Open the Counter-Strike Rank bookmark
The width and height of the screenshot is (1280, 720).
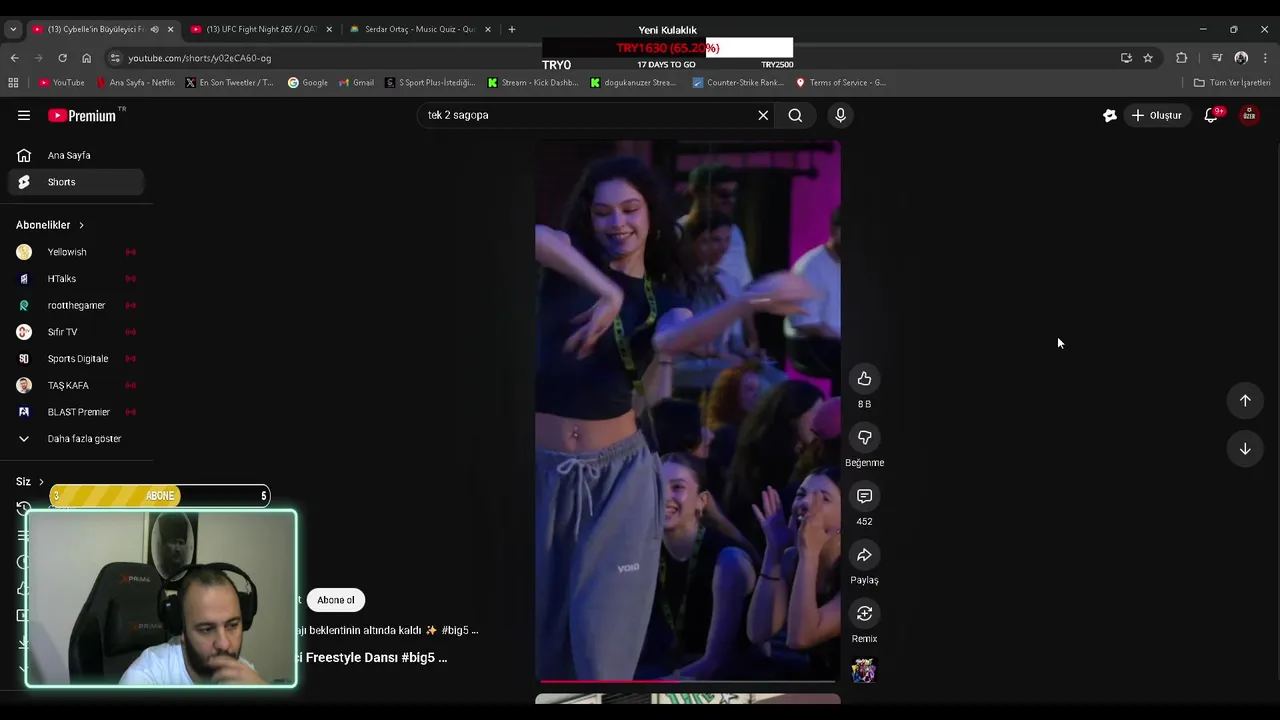click(738, 83)
